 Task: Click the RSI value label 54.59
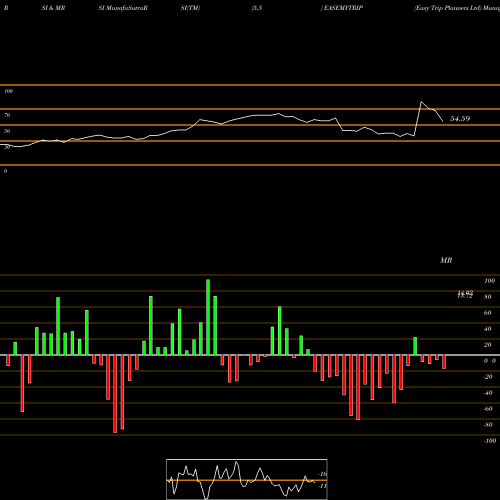tap(460, 119)
